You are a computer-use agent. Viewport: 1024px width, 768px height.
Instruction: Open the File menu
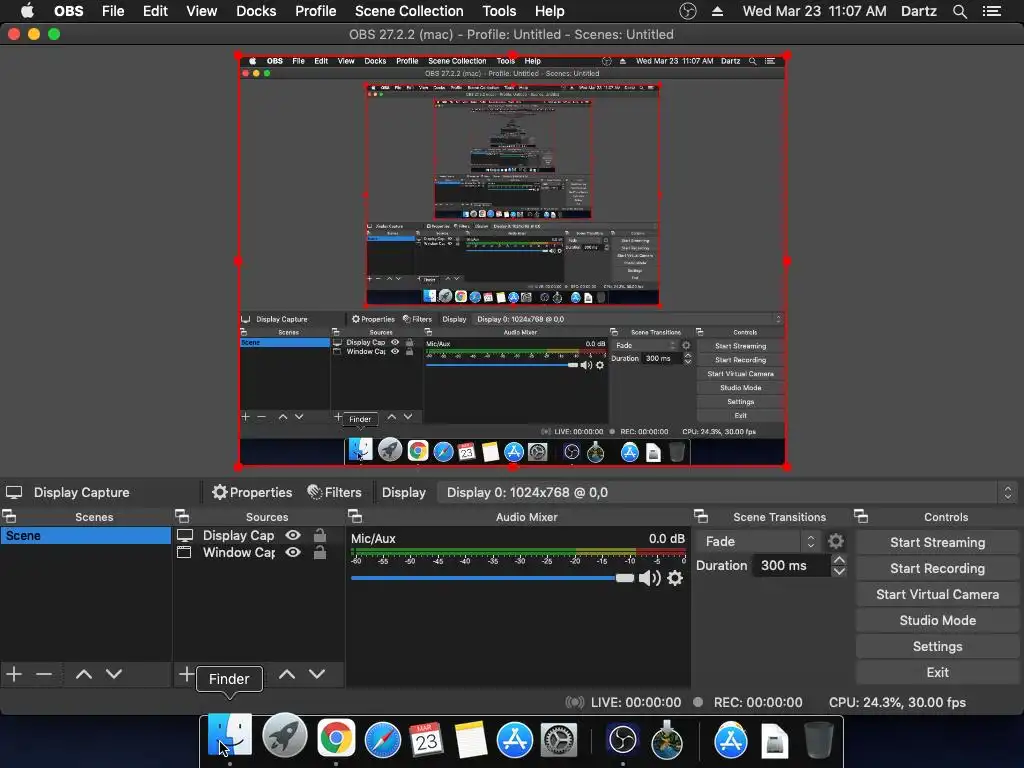coord(113,11)
